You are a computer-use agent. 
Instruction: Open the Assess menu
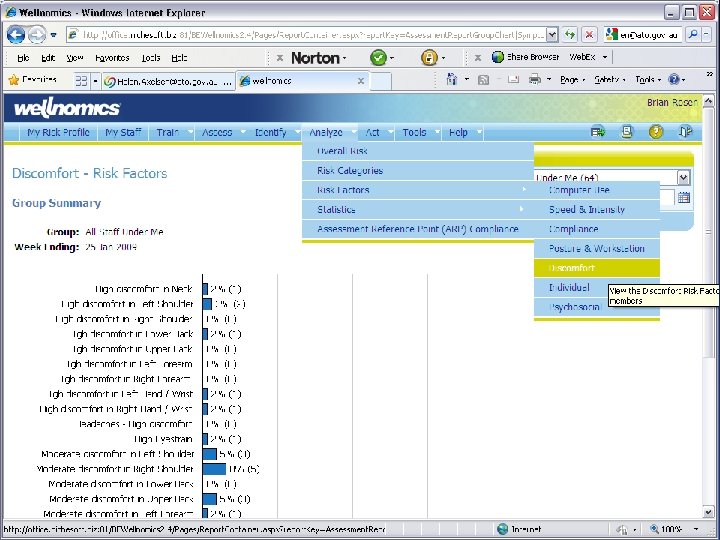point(222,132)
